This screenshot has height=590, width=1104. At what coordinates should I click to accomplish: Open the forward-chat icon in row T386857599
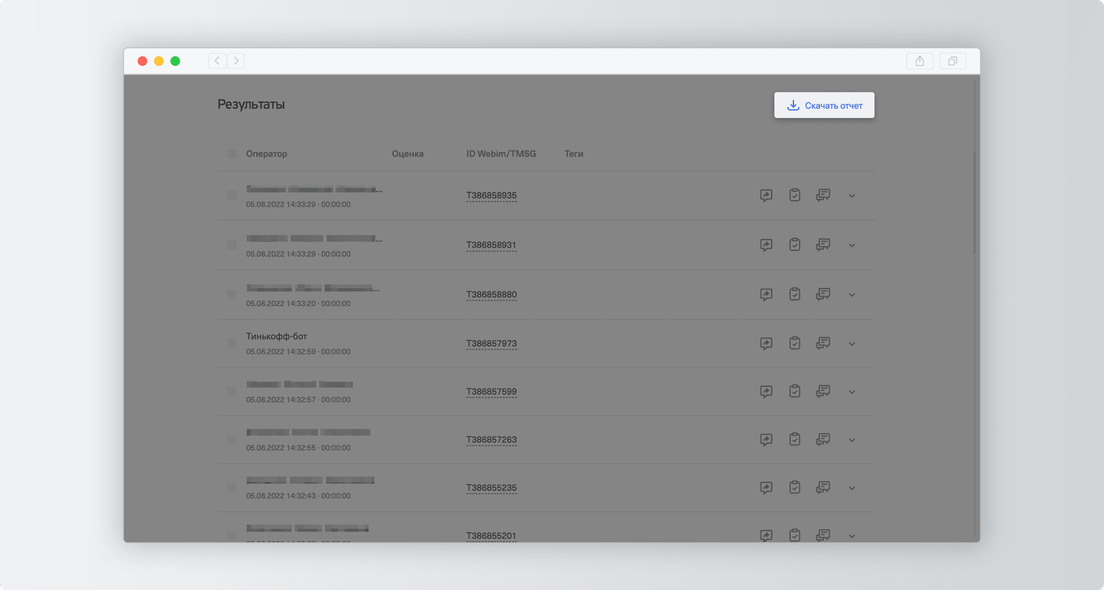tap(766, 391)
